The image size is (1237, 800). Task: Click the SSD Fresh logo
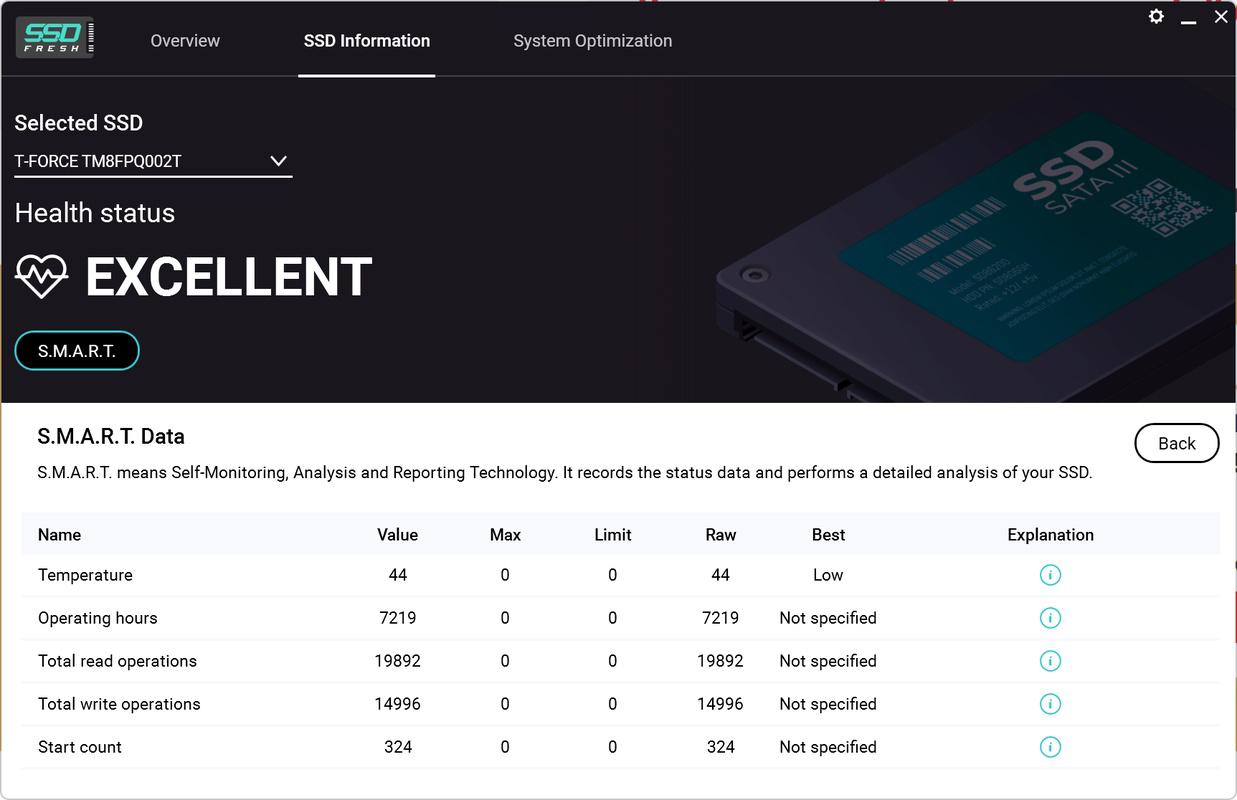point(56,38)
